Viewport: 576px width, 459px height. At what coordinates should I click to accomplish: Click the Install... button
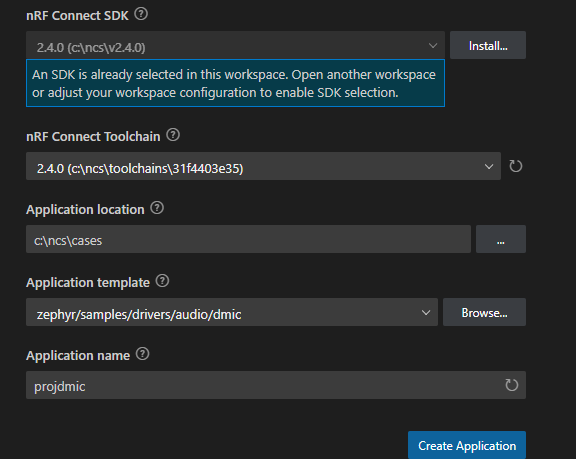point(488,45)
